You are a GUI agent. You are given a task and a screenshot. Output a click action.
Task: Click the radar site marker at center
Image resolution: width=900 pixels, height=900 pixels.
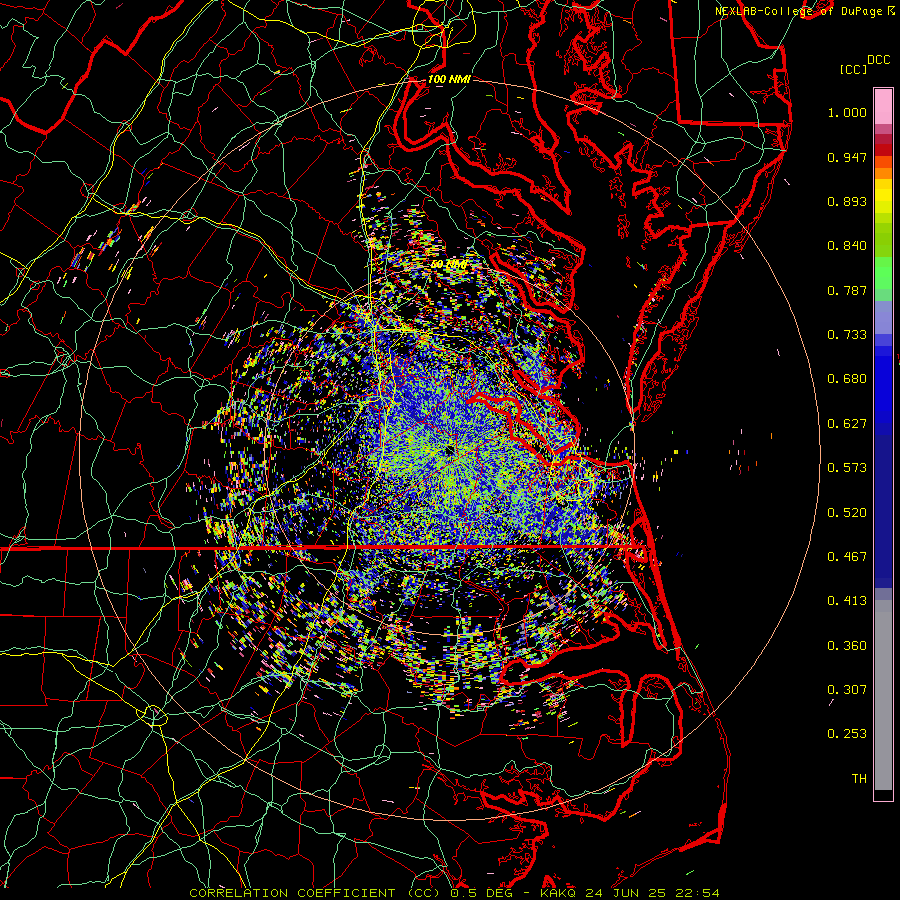coord(449,451)
